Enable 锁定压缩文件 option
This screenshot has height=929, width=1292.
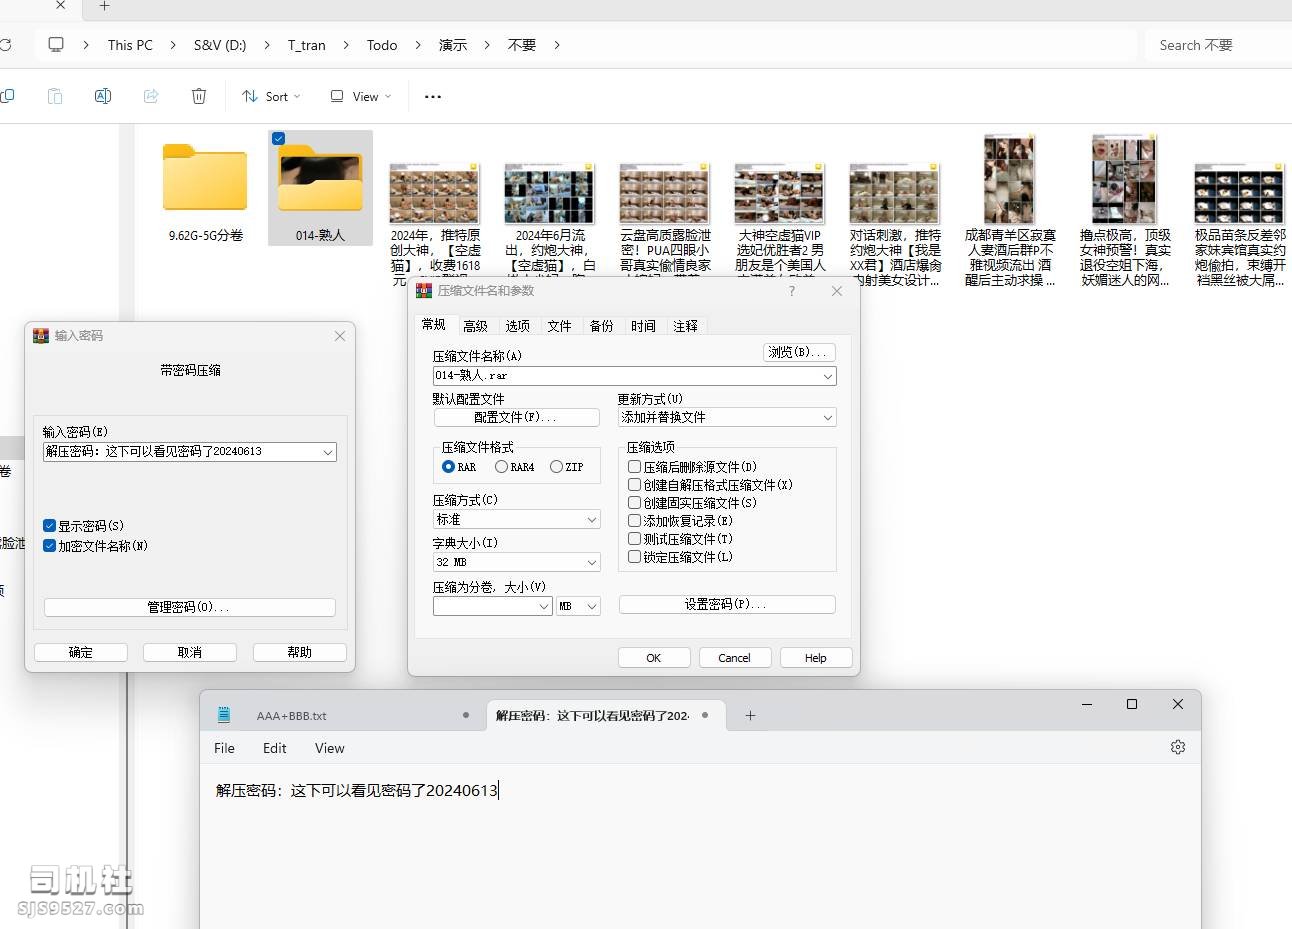[x=634, y=556]
